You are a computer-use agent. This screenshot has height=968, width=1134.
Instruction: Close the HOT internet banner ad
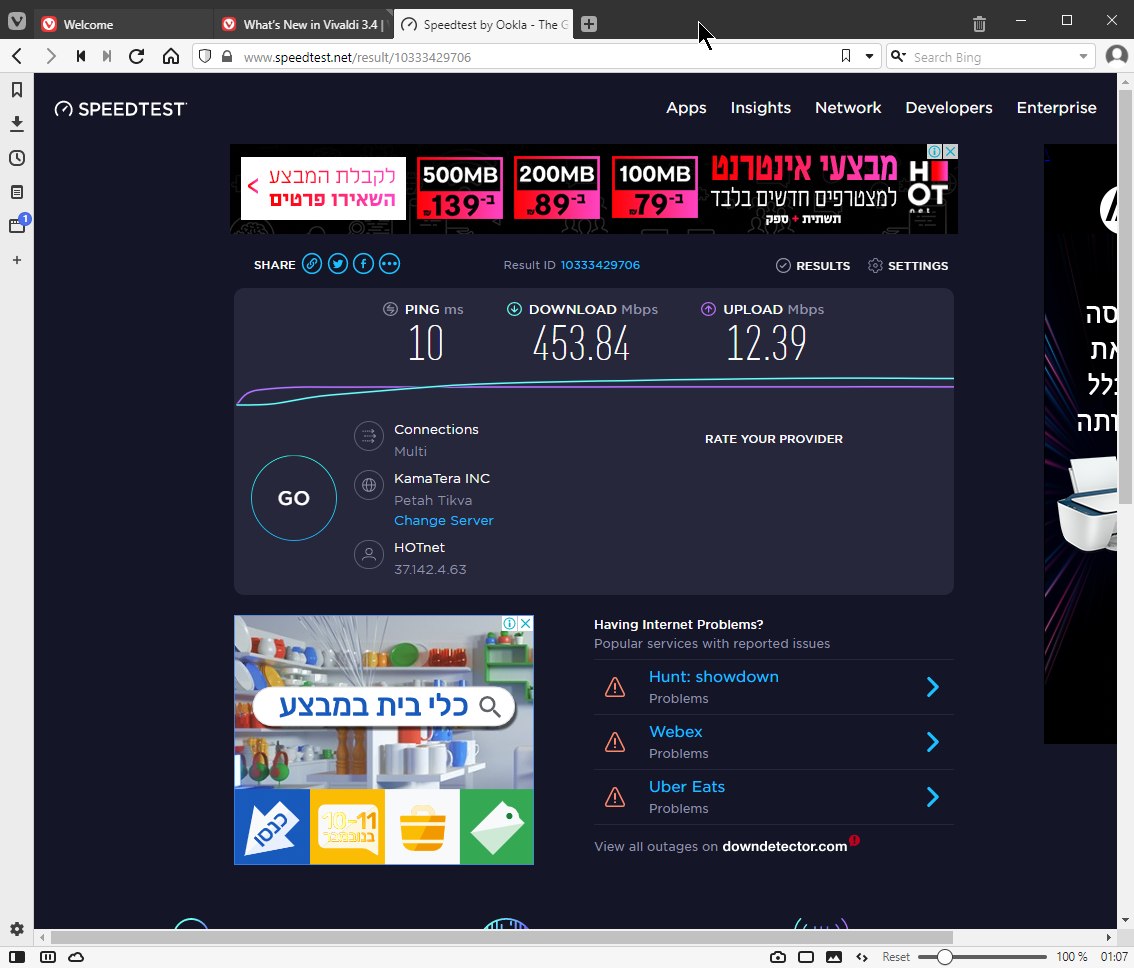pyautogui.click(x=950, y=151)
